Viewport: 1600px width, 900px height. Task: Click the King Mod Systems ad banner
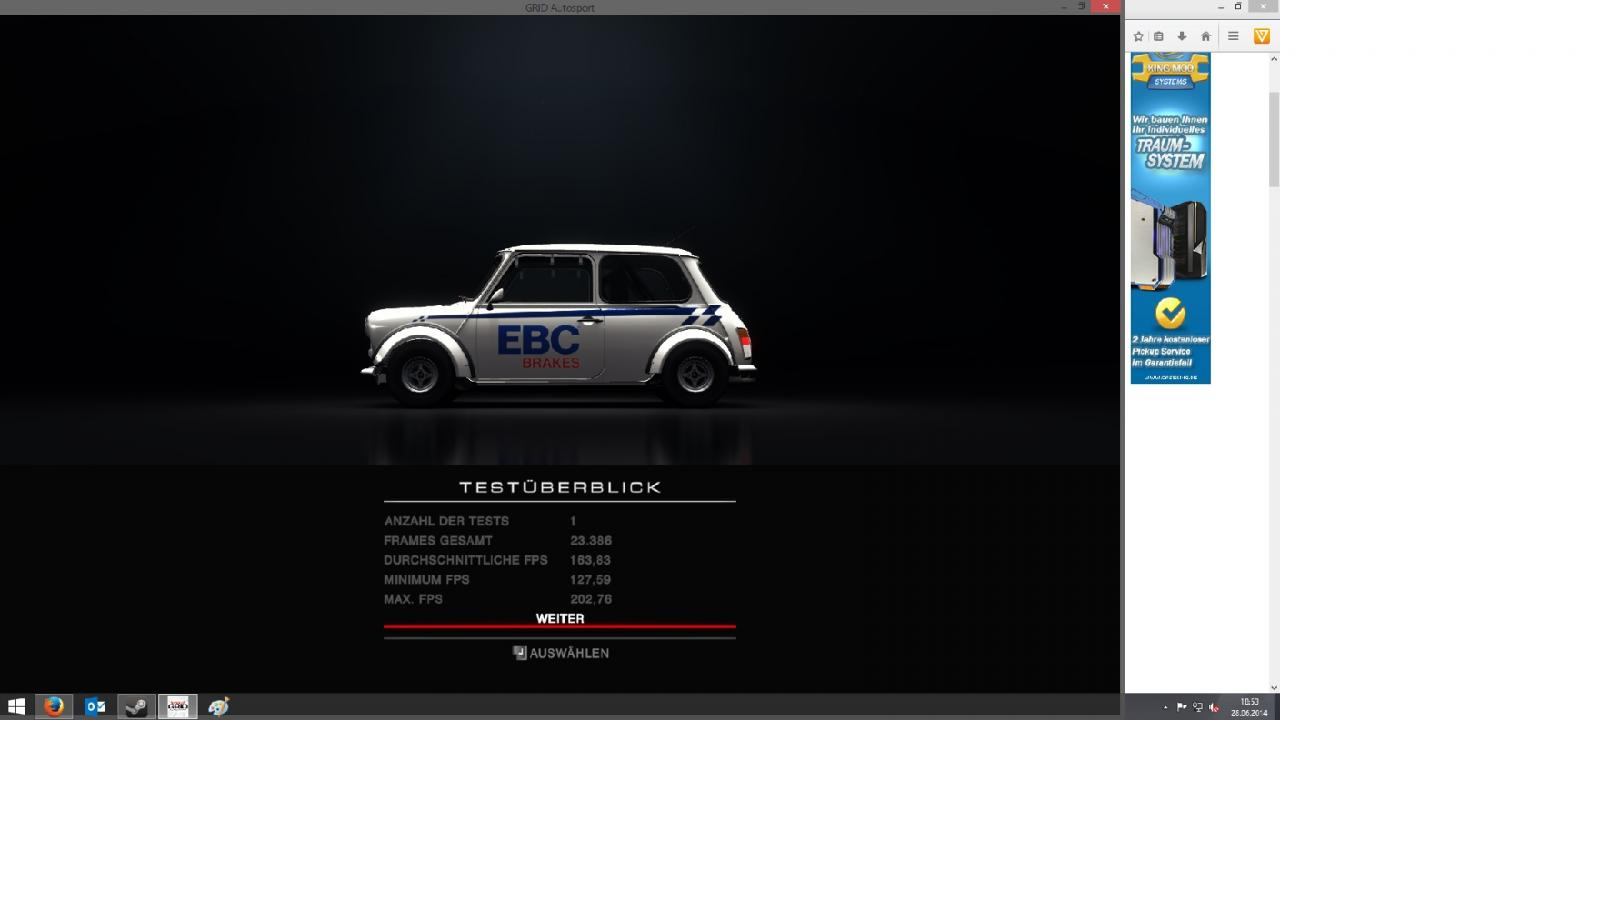[x=1170, y=218]
